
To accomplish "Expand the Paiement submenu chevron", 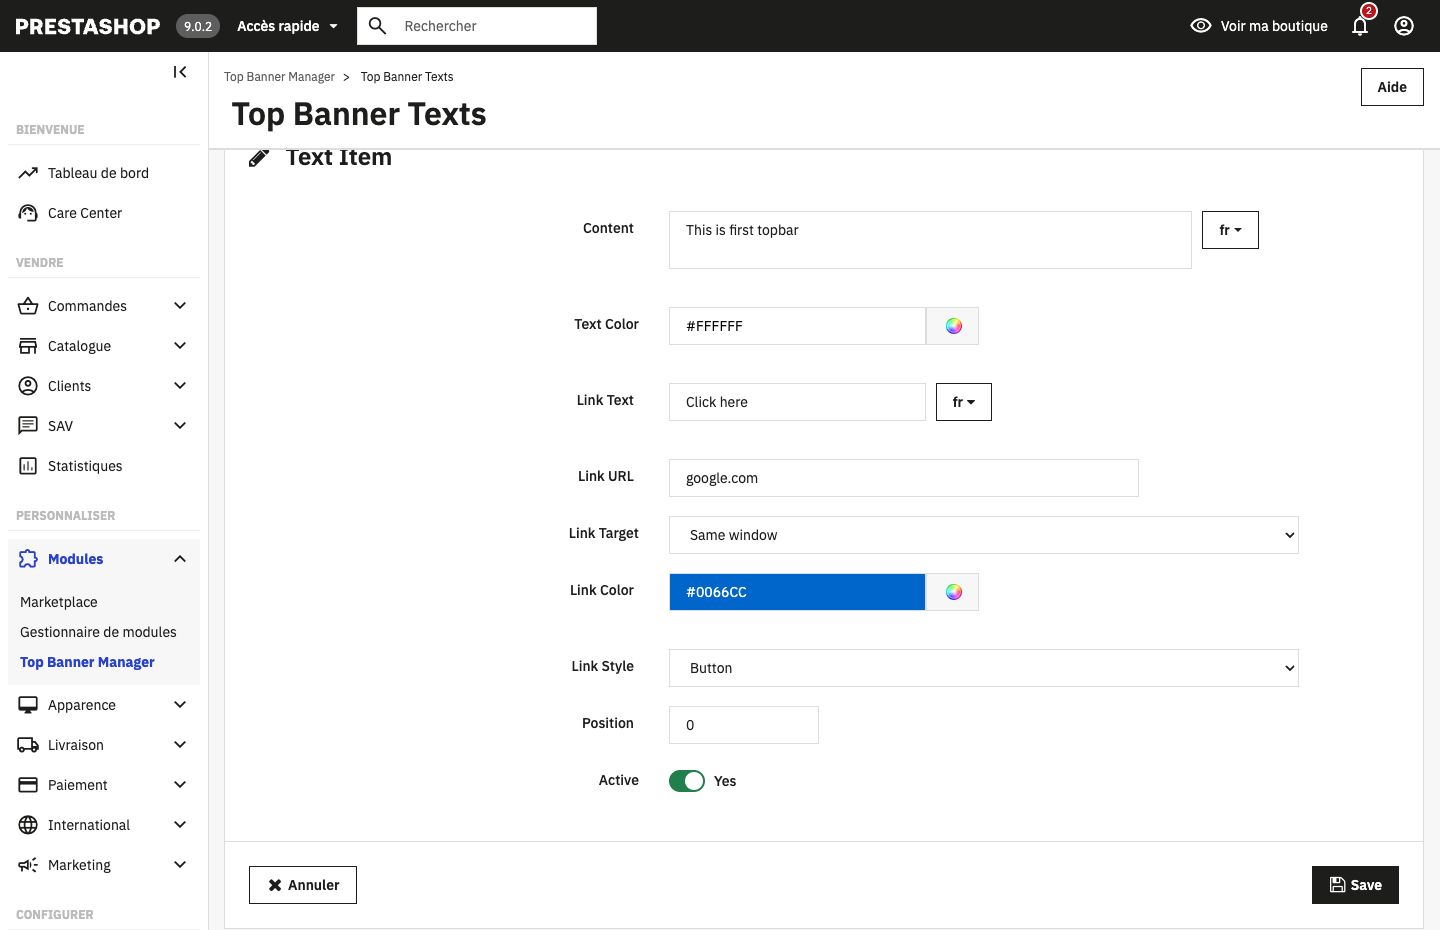I will pyautogui.click(x=180, y=785).
